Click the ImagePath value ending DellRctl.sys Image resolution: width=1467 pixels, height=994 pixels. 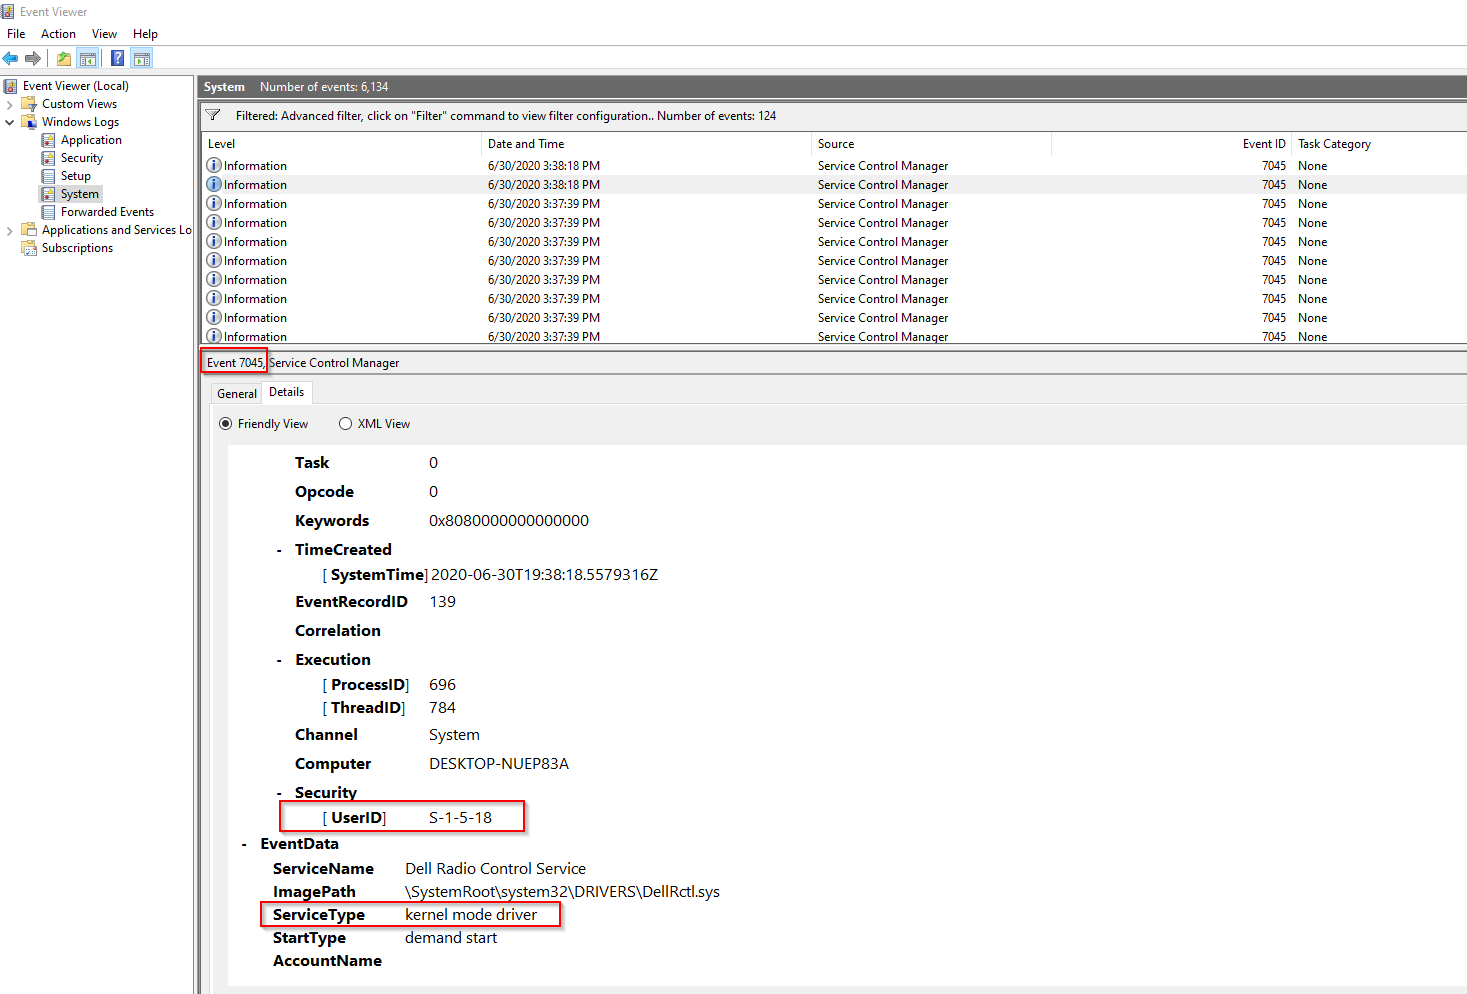562,892
